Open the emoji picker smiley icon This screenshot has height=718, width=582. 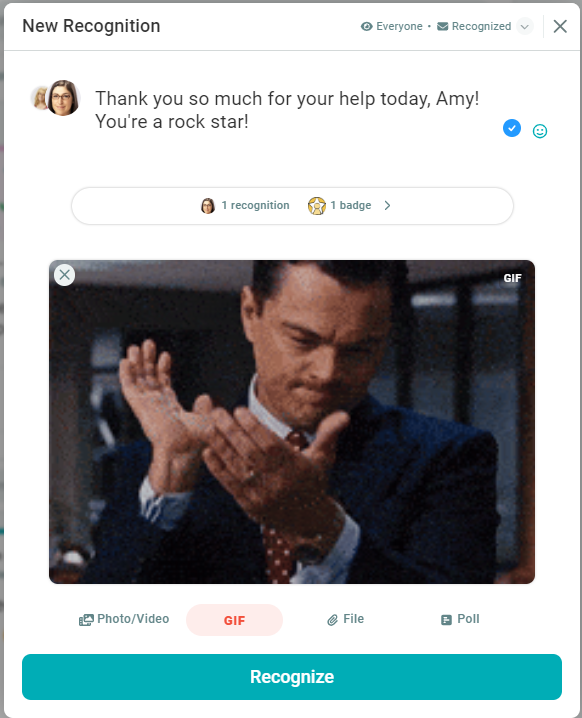pyautogui.click(x=540, y=131)
